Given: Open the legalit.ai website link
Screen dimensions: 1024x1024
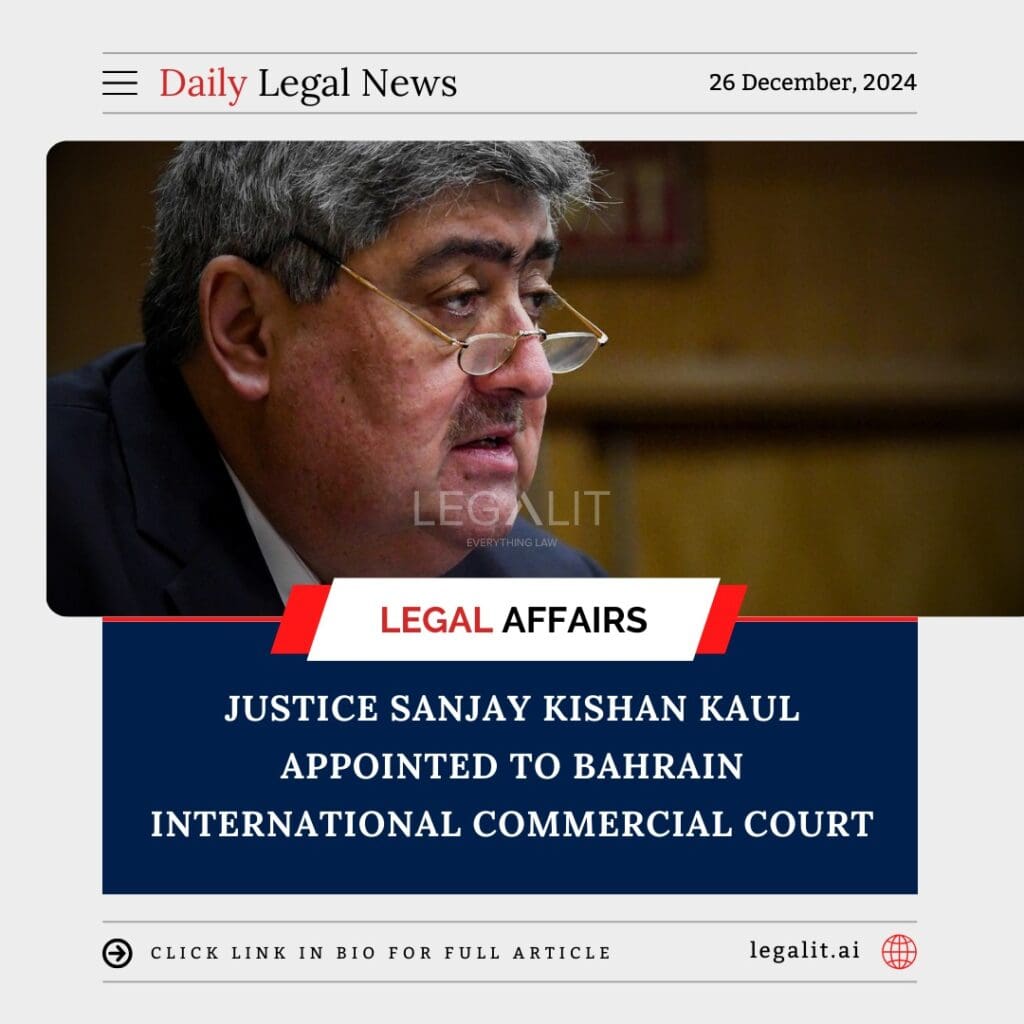Looking at the screenshot, I should 805,950.
